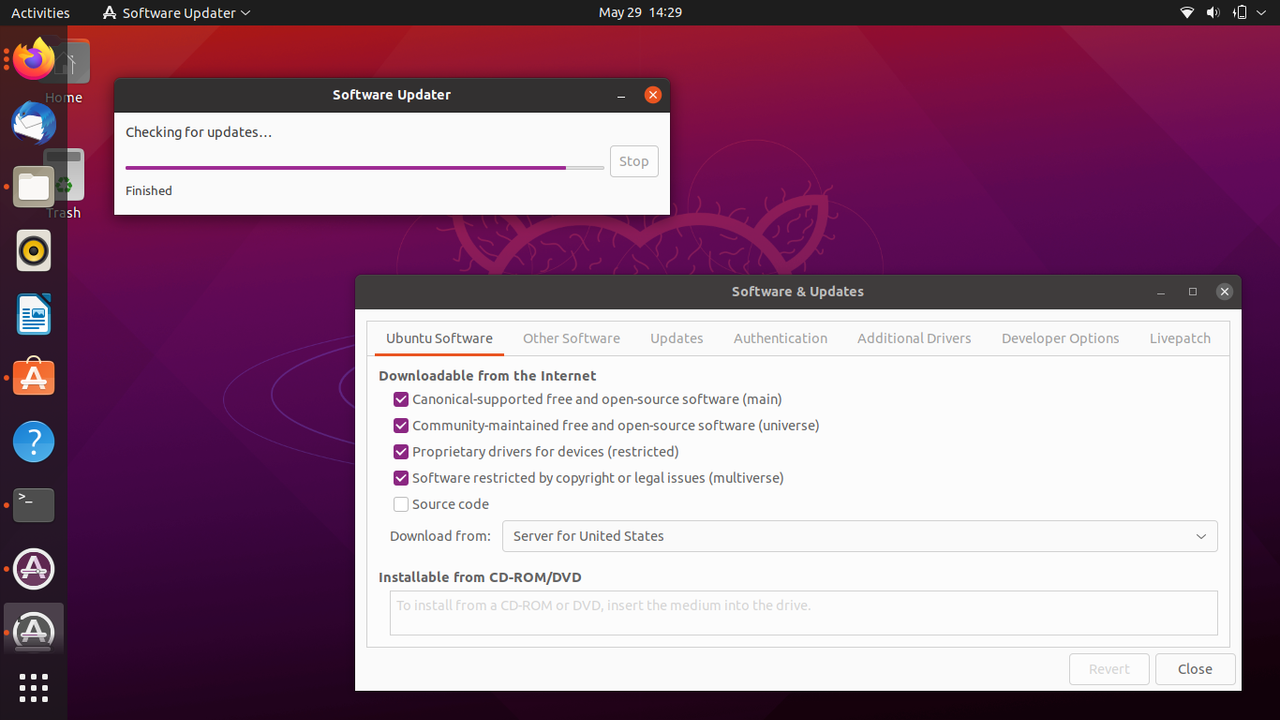Viewport: 1280px width, 720px height.
Task: Open Ubuntu Software store icon
Action: coord(34,378)
